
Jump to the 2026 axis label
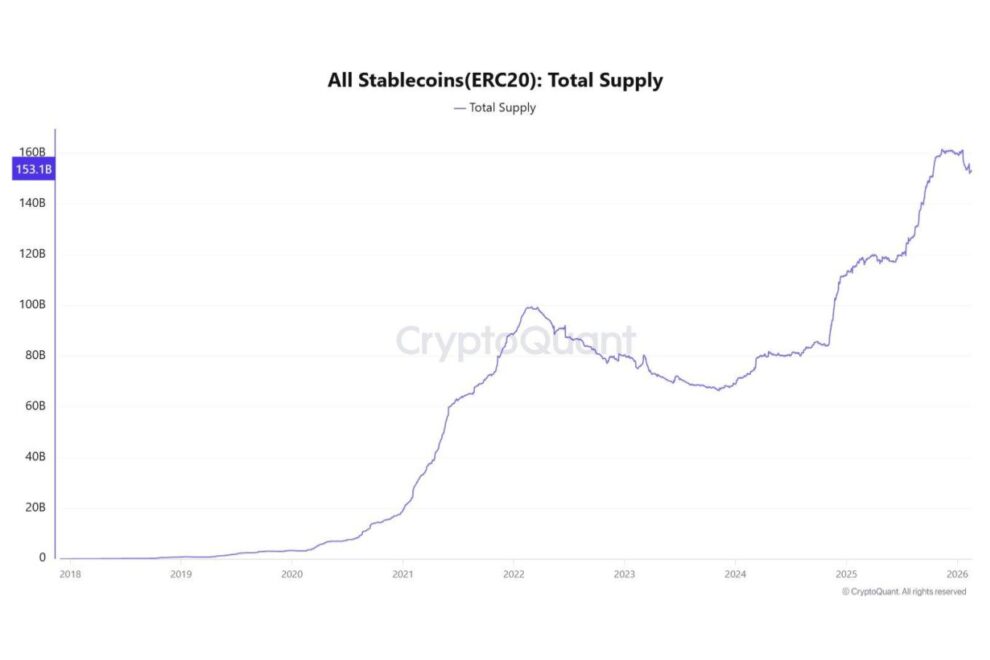click(956, 574)
